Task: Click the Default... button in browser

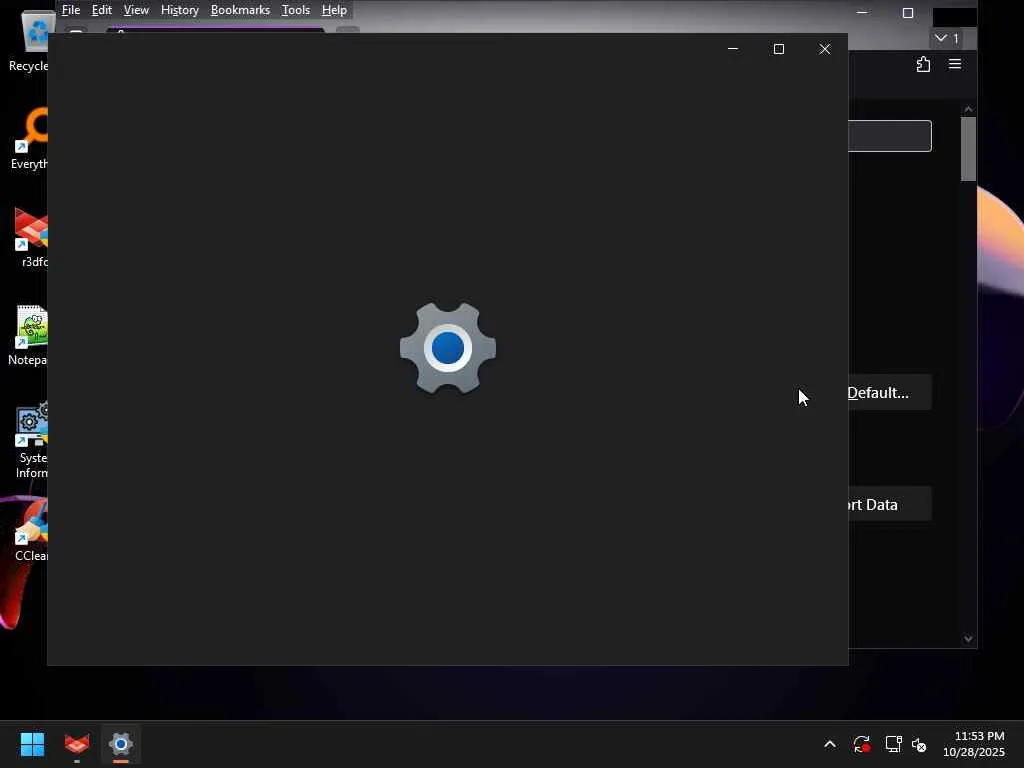Action: pos(889,392)
